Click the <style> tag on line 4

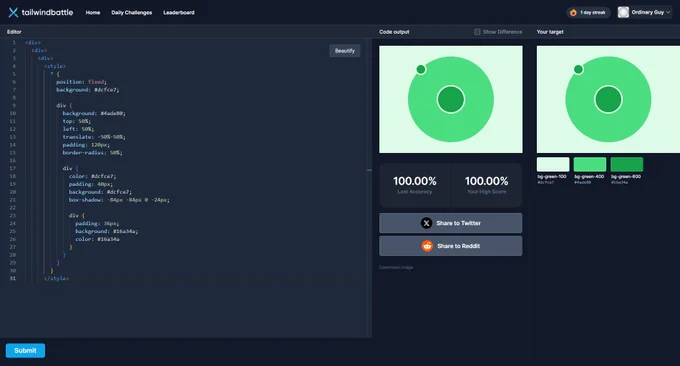[x=55, y=66]
